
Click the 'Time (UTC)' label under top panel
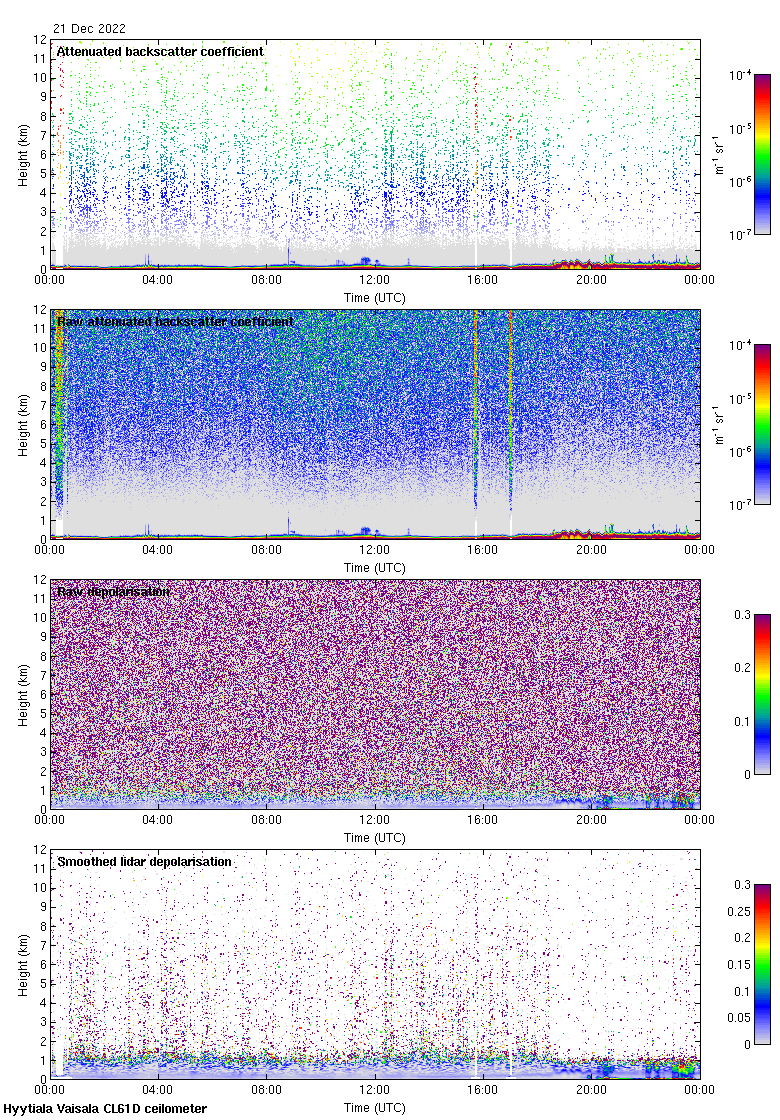375,297
